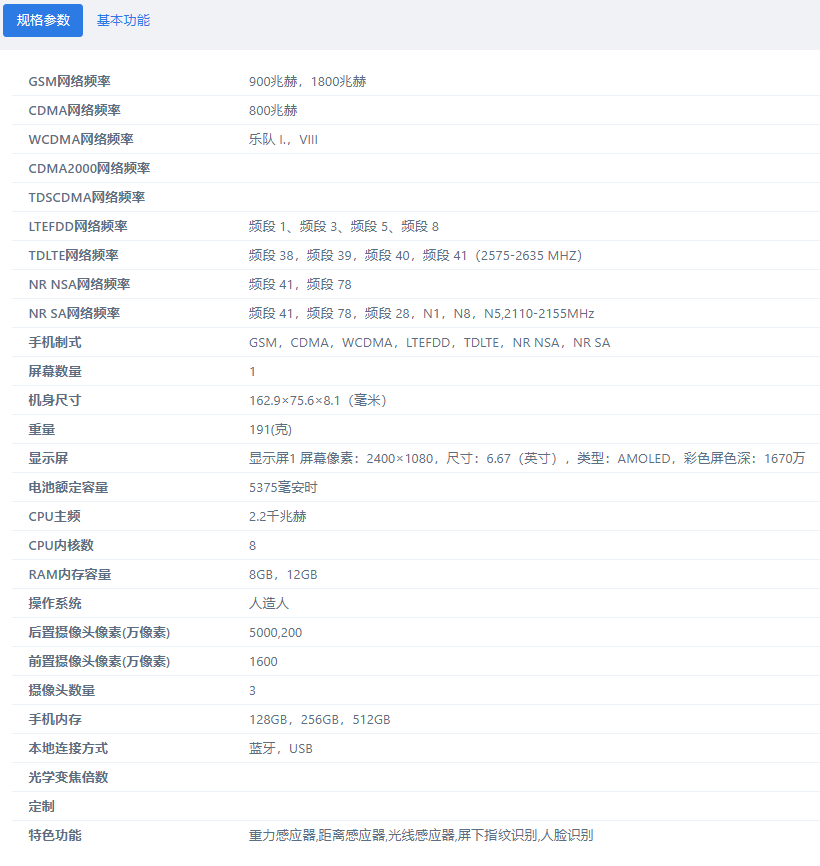Click the LTEFDD band list value
The image size is (820, 866).
(343, 227)
